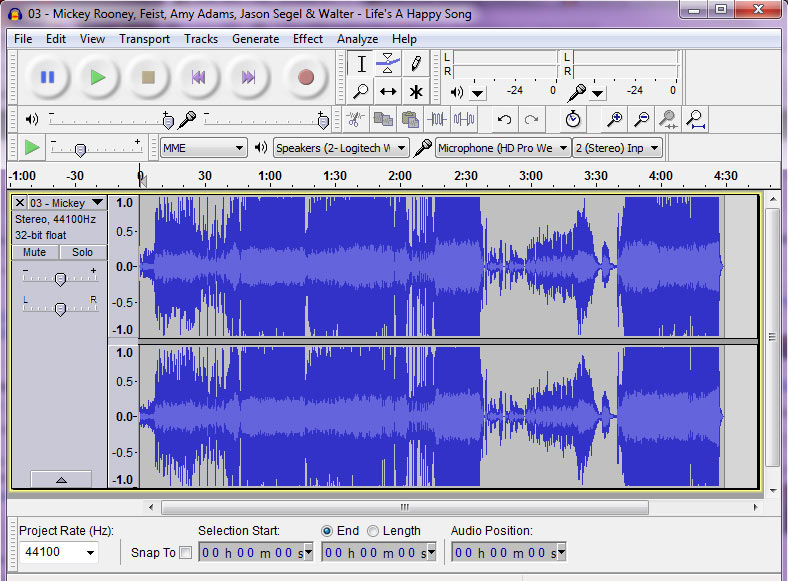This screenshot has width=788, height=581.
Task: Open the Tracks menu
Action: (x=201, y=39)
